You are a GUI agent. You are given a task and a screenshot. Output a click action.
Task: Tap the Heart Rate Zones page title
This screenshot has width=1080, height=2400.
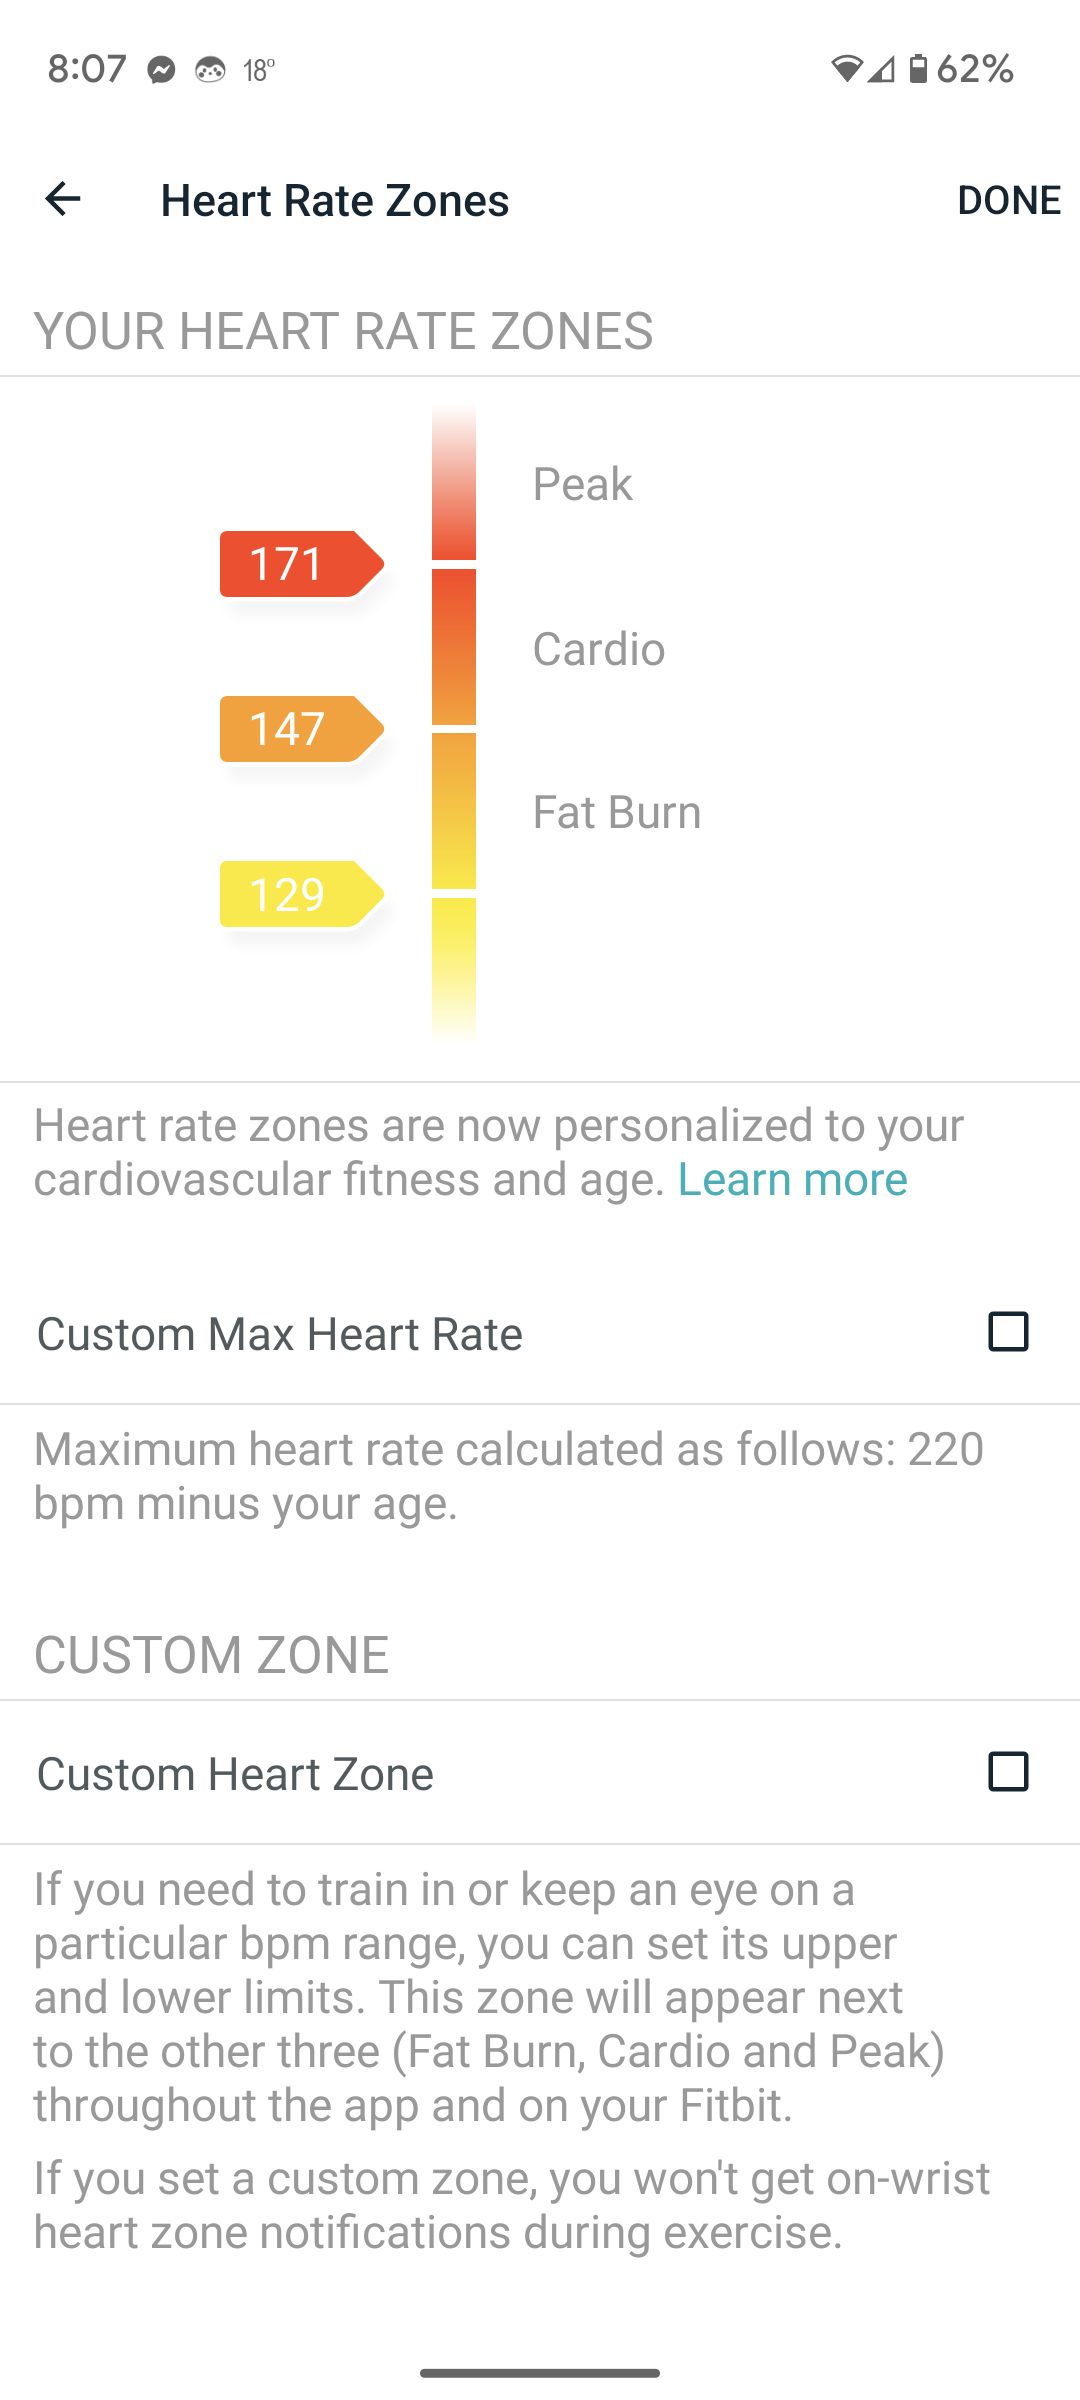(335, 200)
